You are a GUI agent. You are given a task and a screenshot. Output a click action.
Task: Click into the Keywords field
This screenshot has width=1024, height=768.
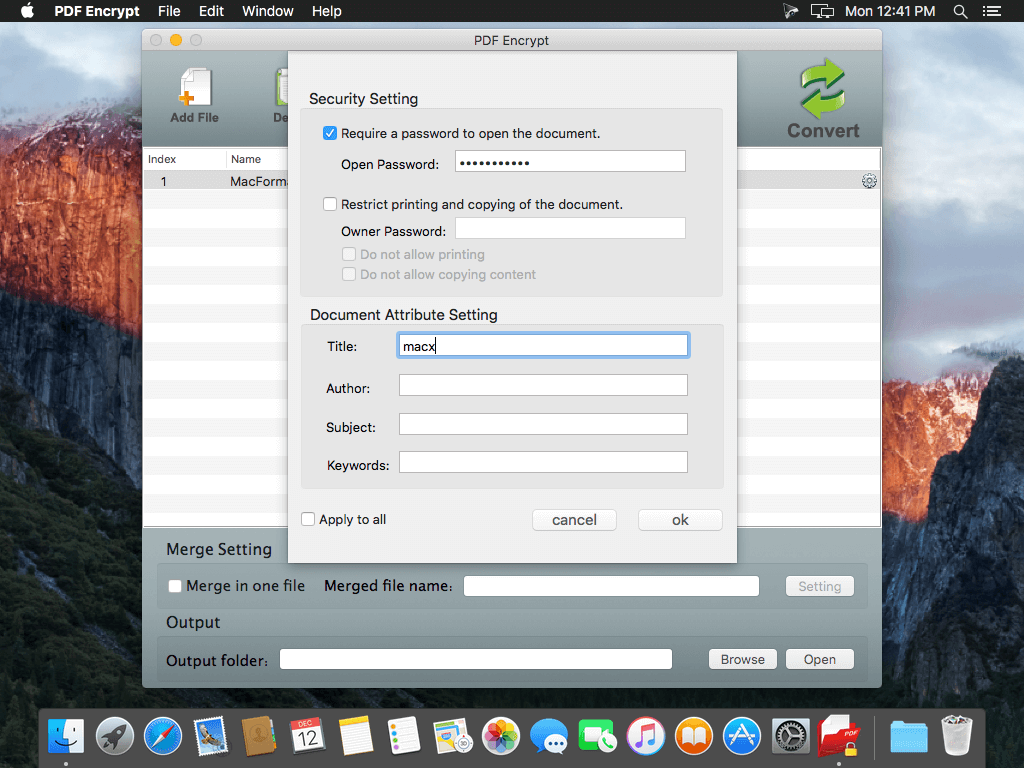(543, 462)
